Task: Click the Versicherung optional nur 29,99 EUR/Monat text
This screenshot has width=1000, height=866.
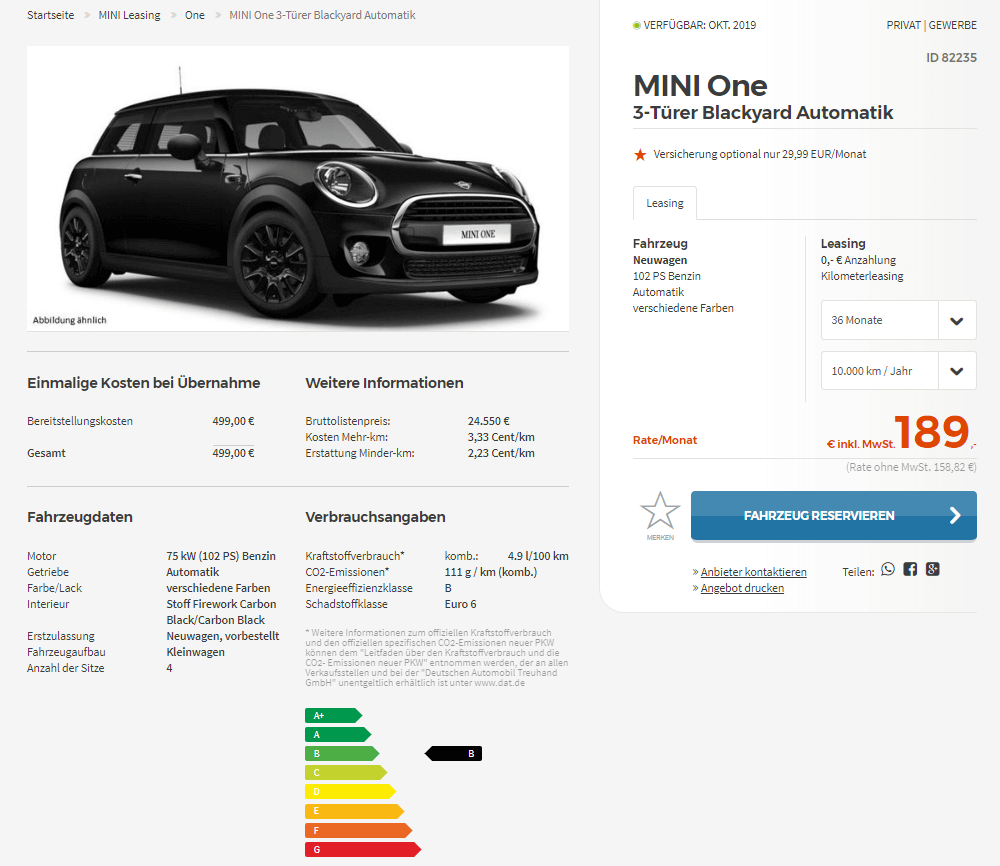Action: [x=760, y=154]
